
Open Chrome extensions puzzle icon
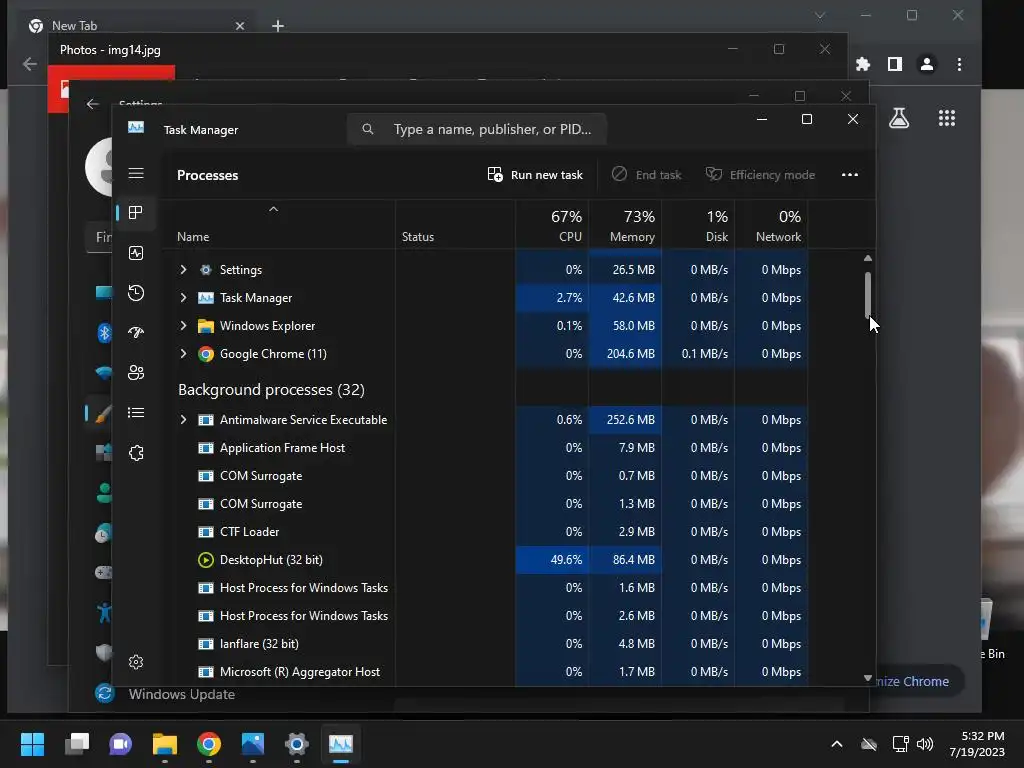tap(863, 64)
